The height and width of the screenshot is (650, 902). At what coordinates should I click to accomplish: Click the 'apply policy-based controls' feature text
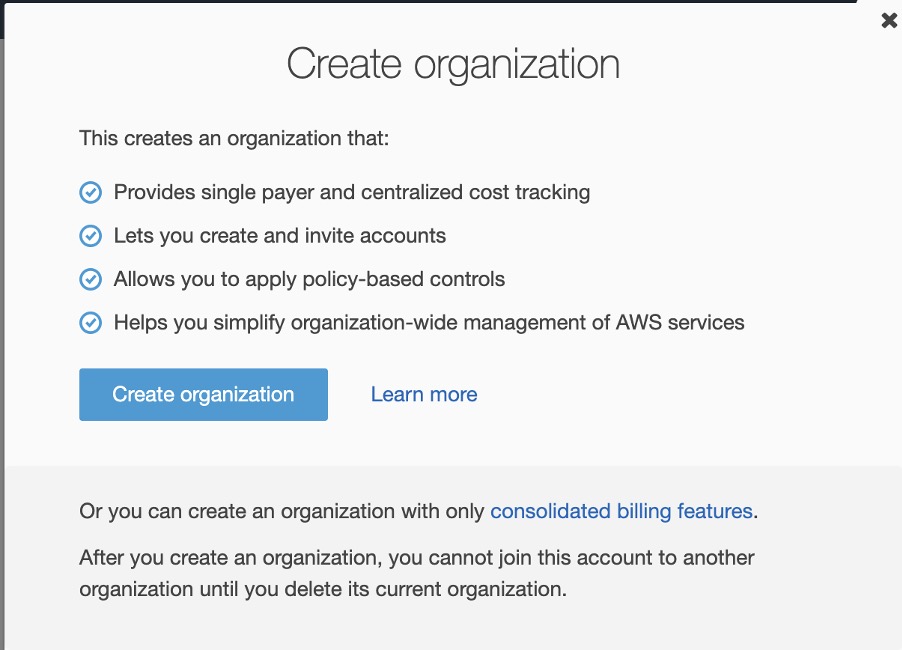(309, 279)
